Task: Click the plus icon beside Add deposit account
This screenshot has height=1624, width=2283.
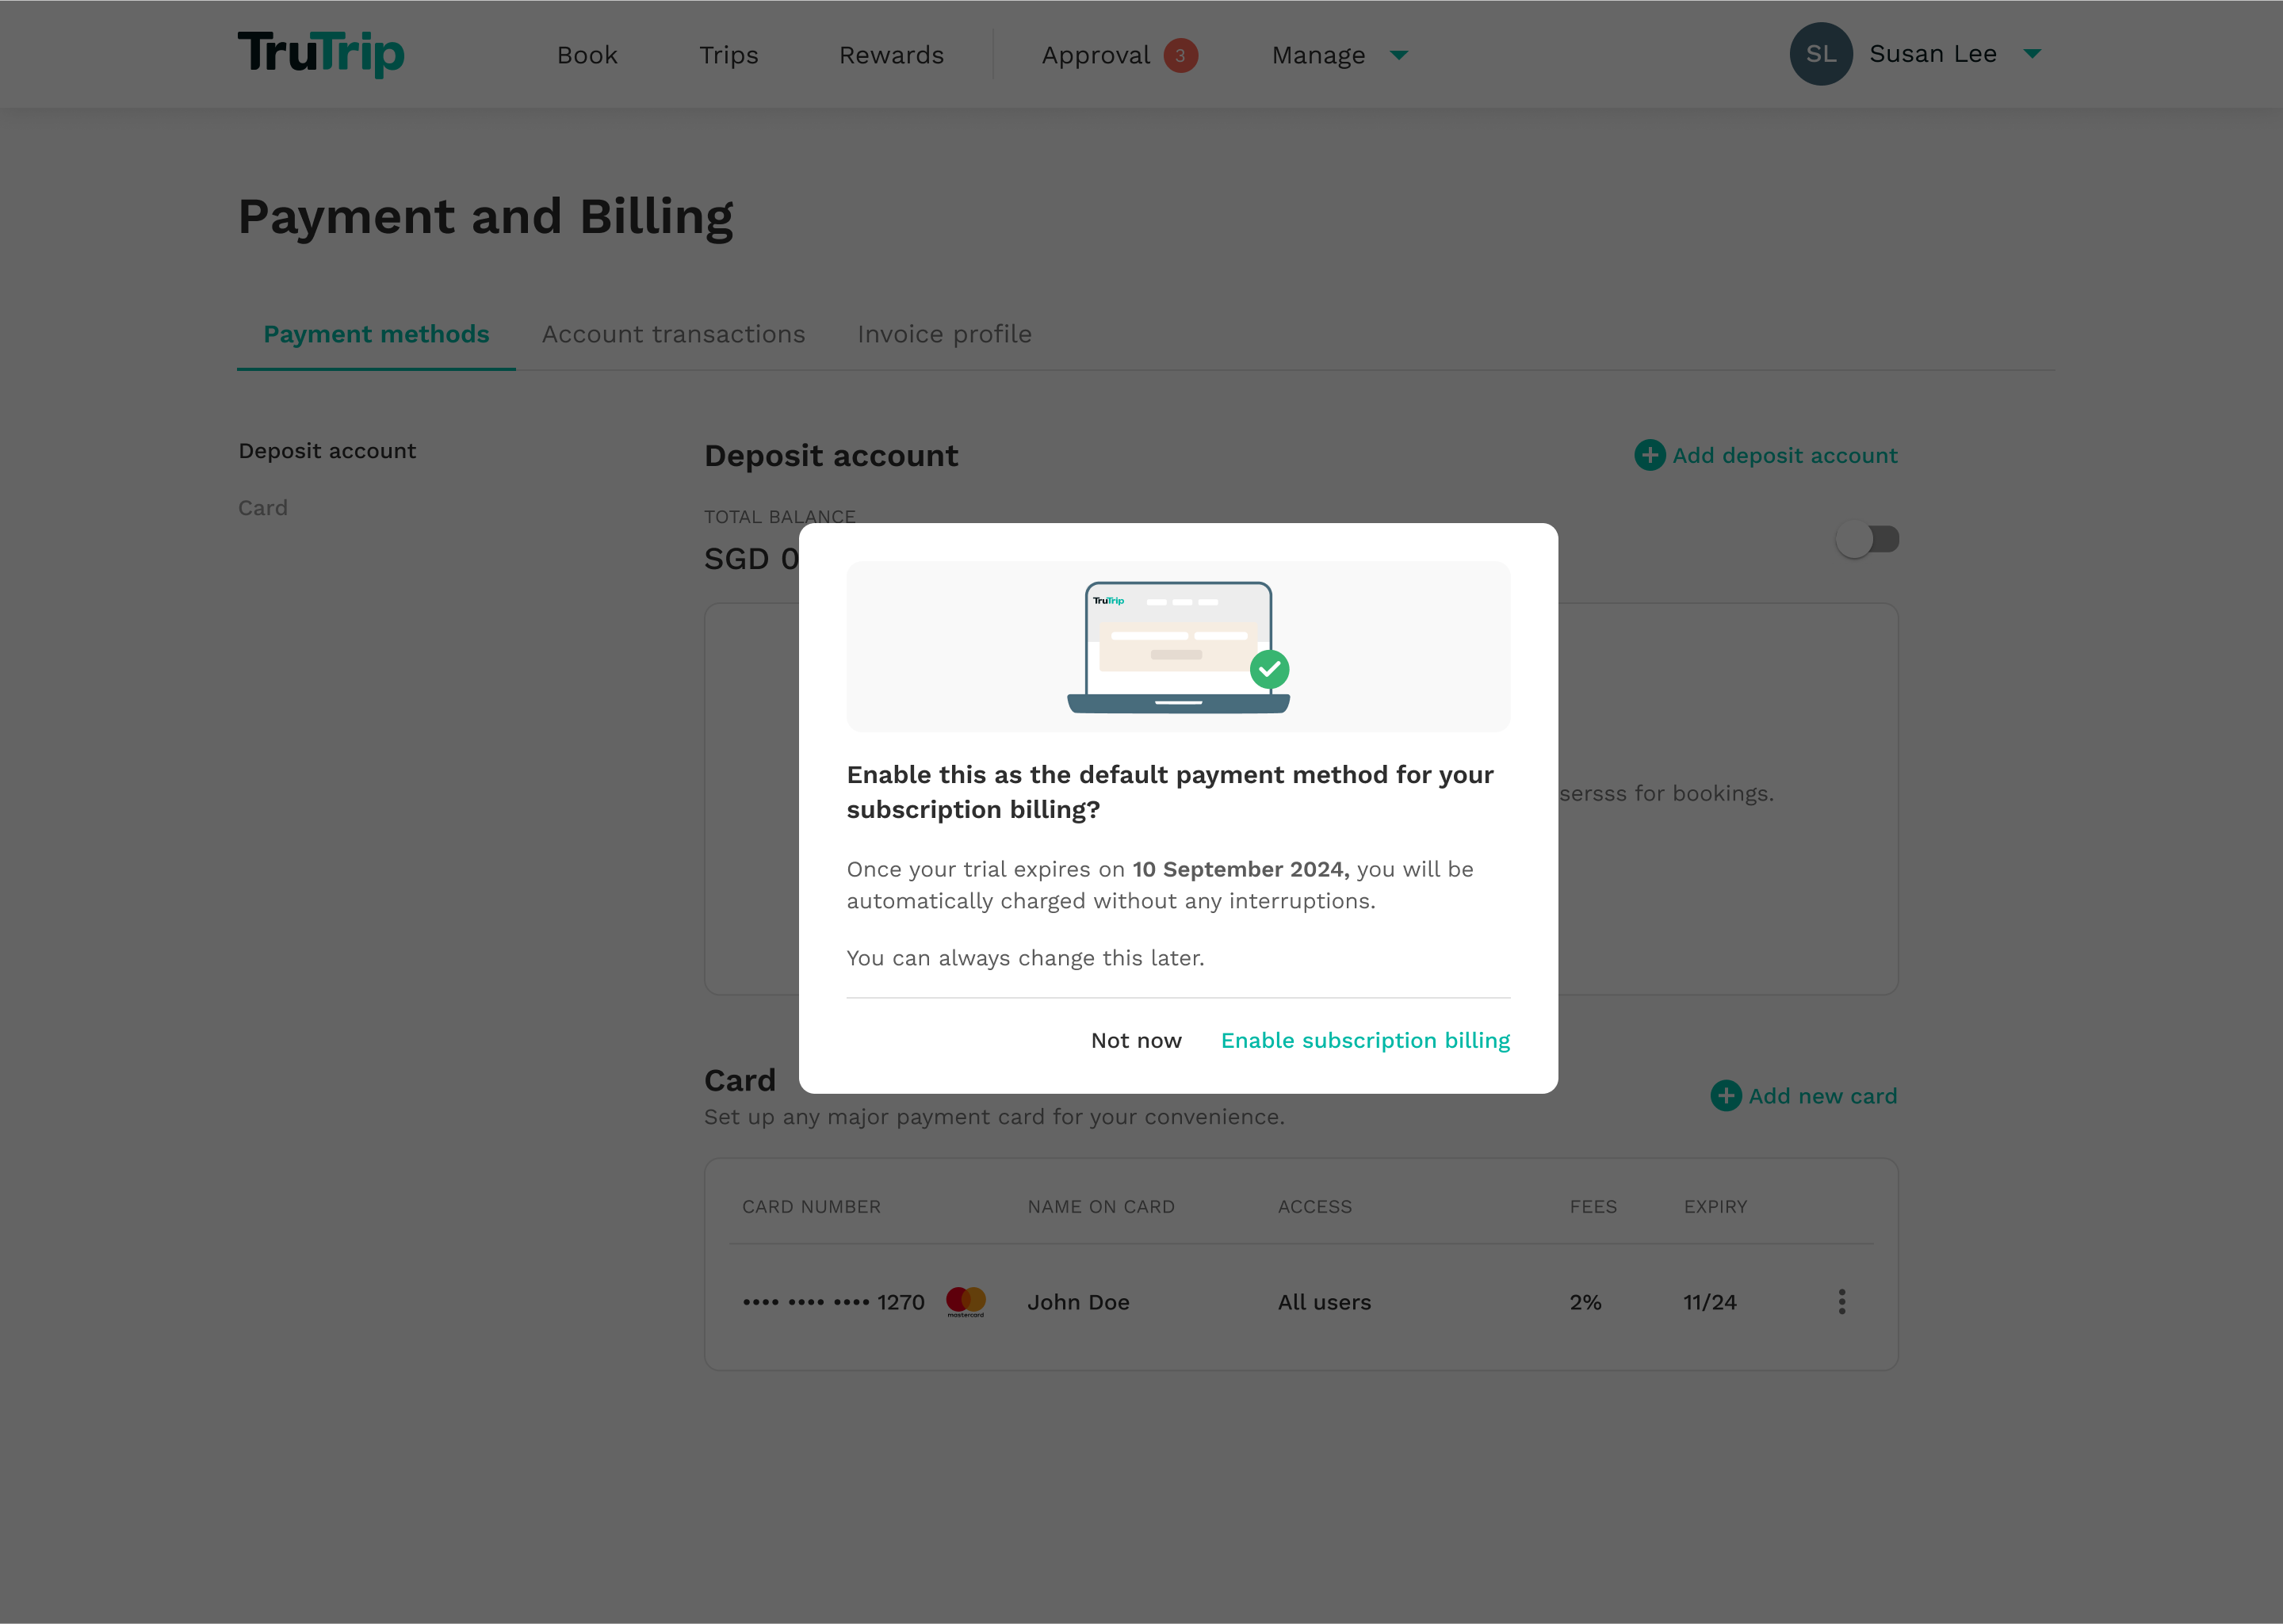Action: tap(1650, 455)
